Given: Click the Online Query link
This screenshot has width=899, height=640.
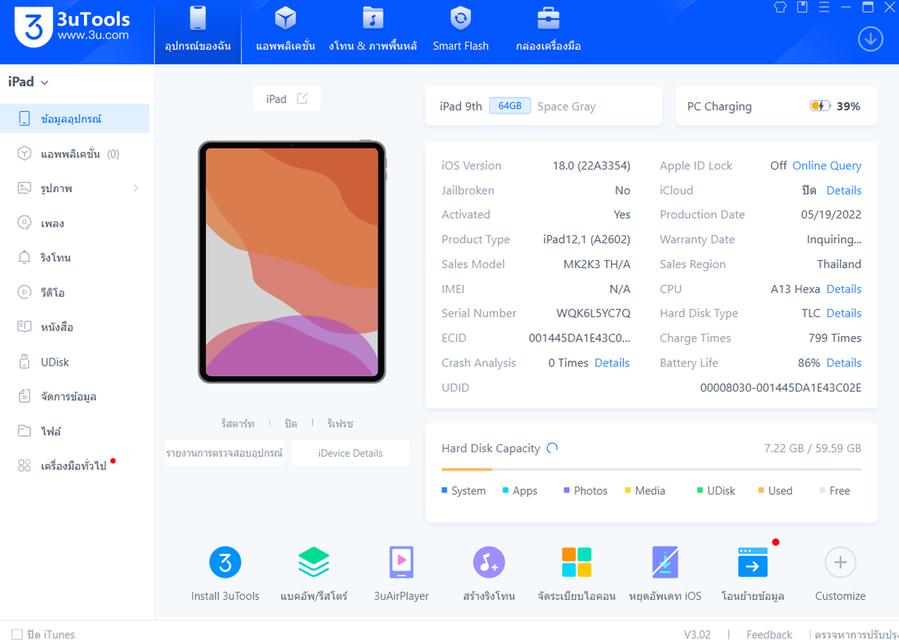Looking at the screenshot, I should tap(826, 166).
